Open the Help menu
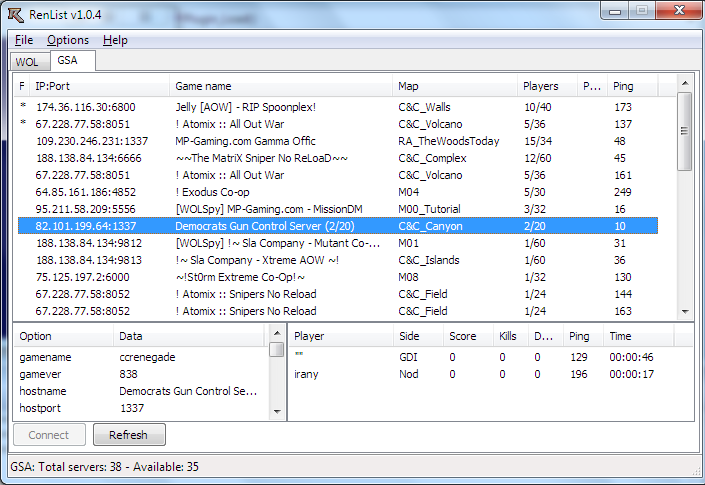 (115, 40)
